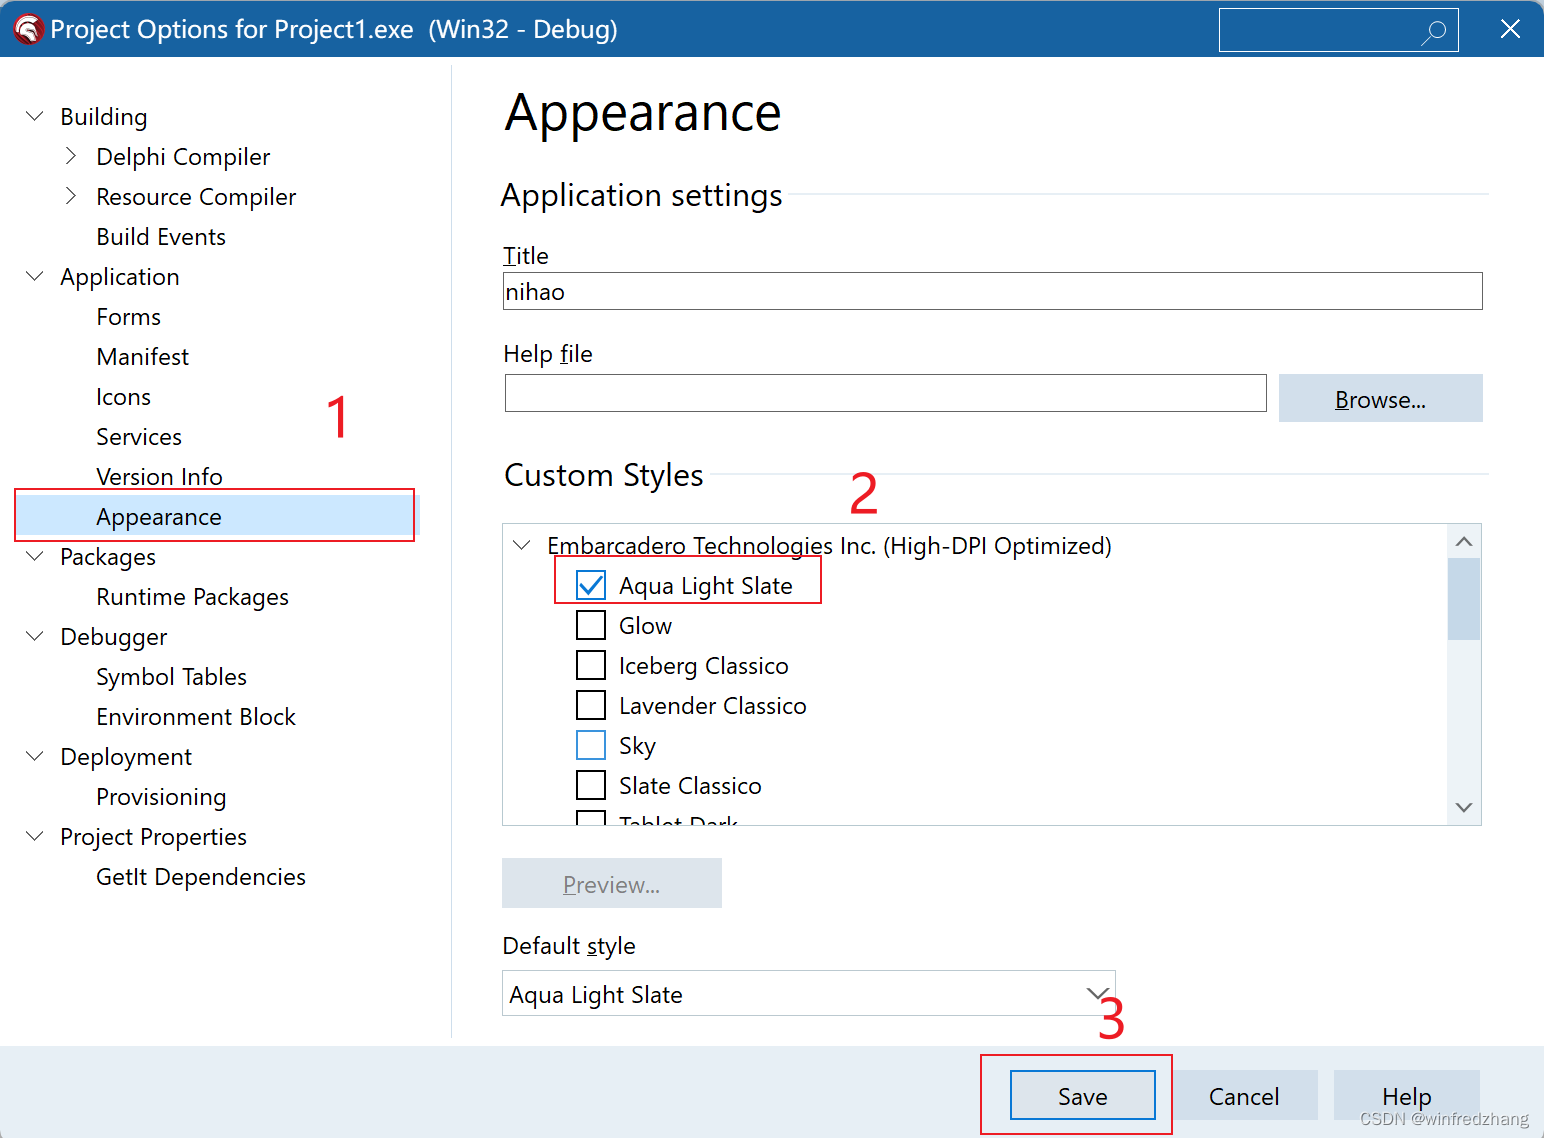Select GetIt Dependencies in the tree

tap(201, 877)
